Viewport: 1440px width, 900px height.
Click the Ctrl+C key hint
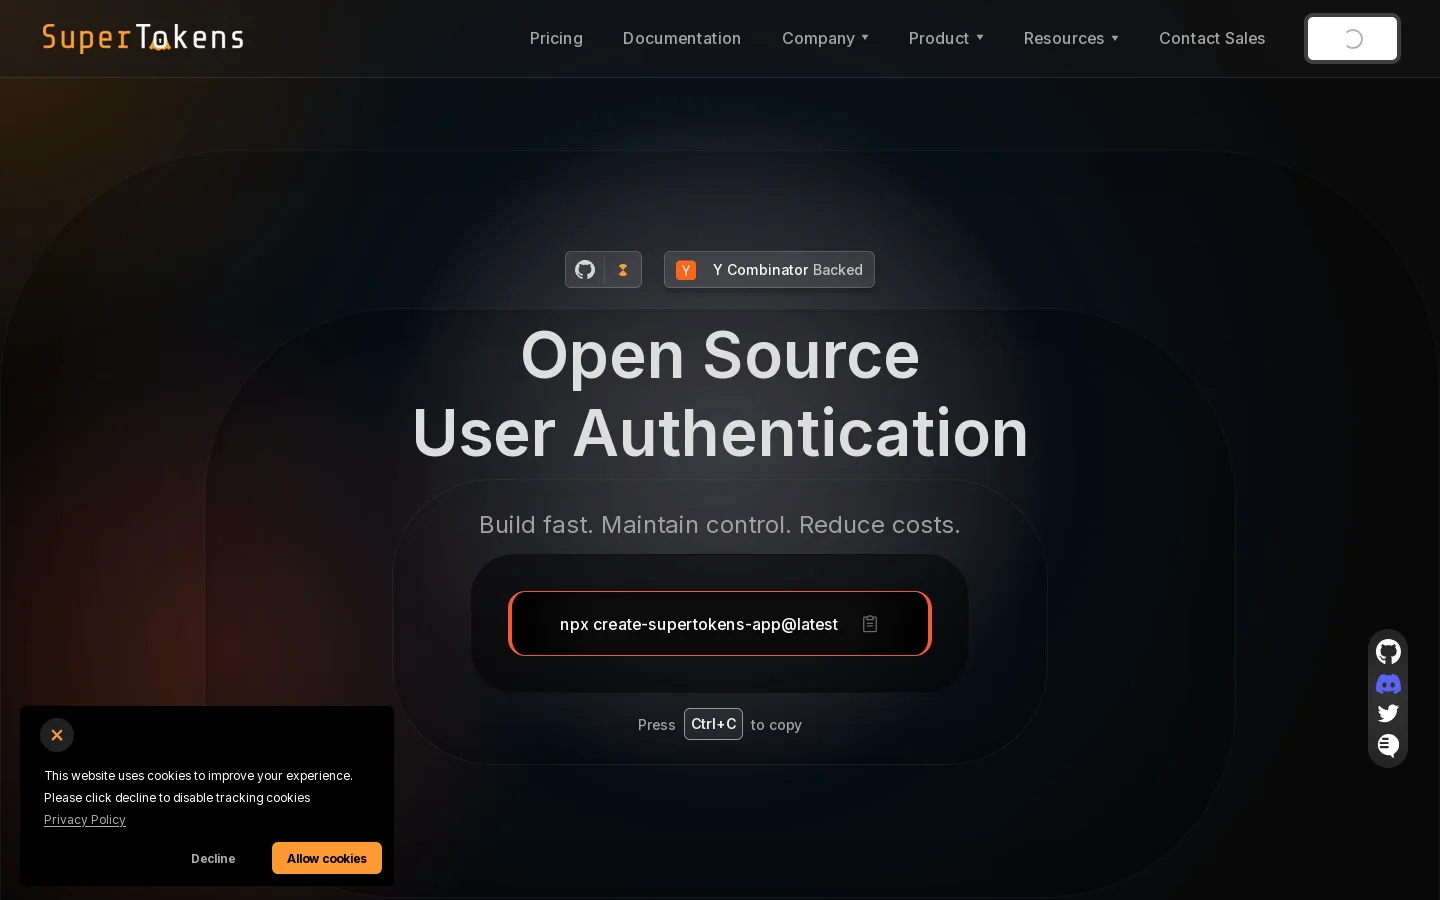(713, 724)
